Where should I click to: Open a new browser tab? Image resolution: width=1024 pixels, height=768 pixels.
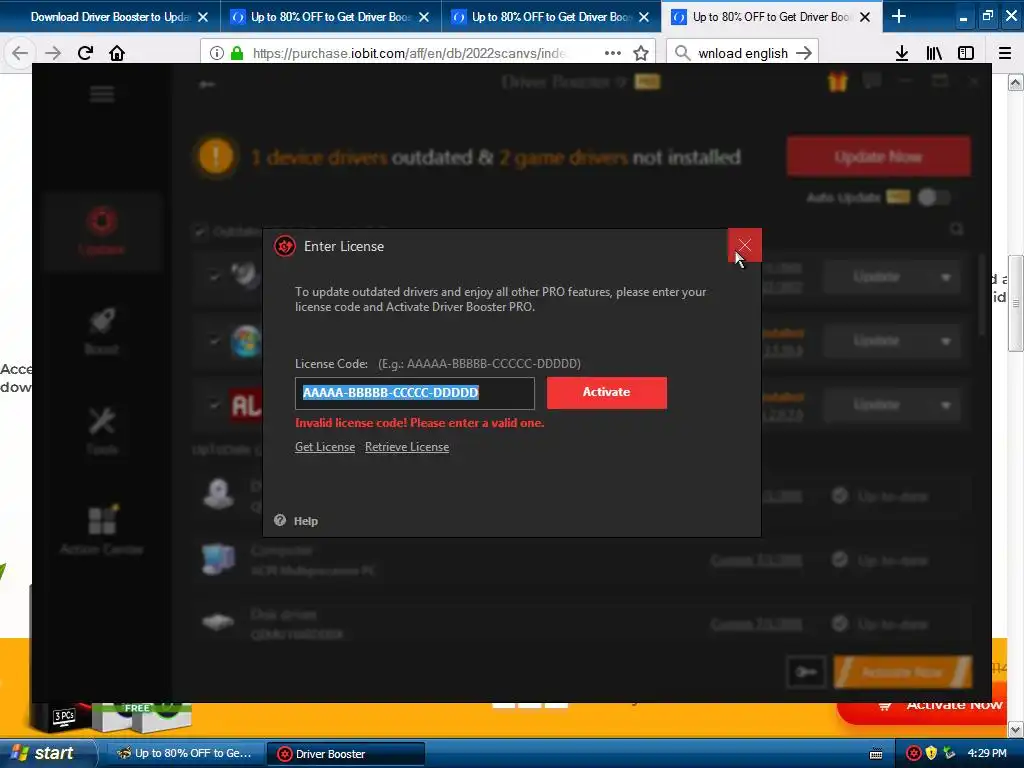899,16
